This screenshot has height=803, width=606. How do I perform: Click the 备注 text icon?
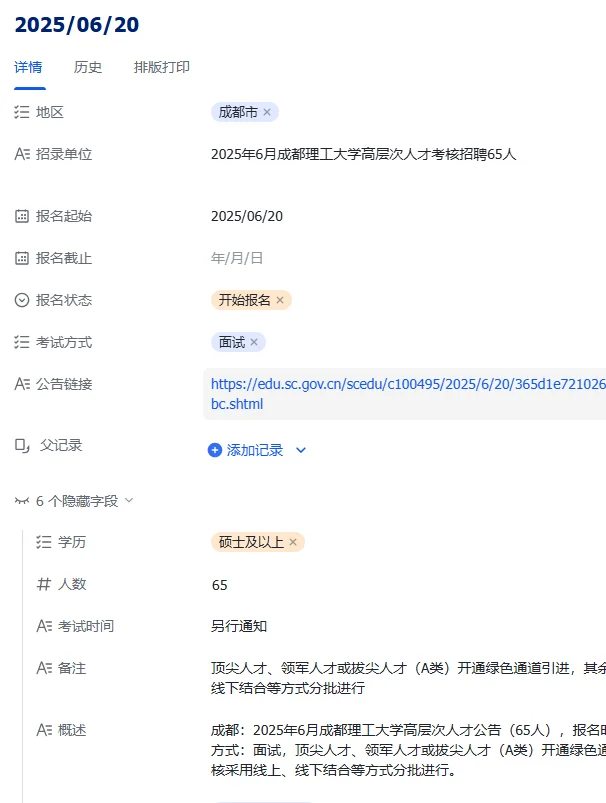[44, 668]
